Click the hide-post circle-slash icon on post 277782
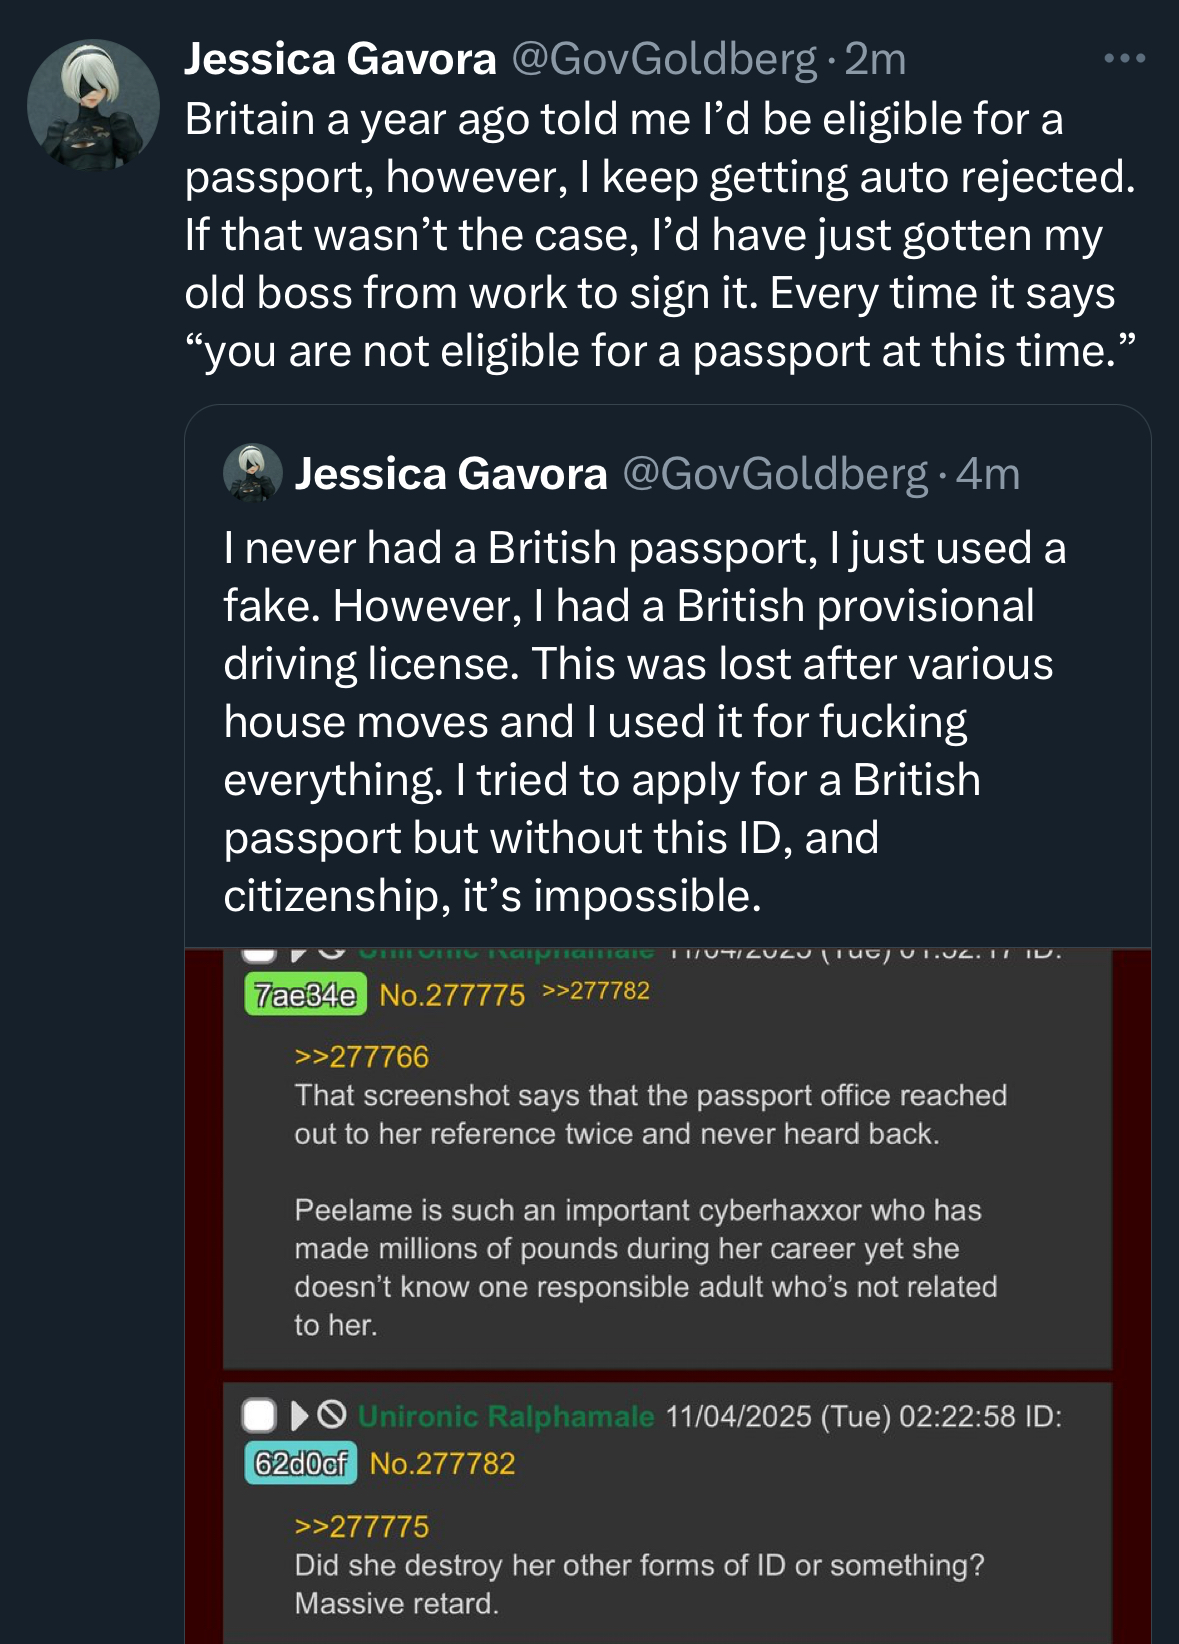Image resolution: width=1179 pixels, height=1644 pixels. (332, 1415)
